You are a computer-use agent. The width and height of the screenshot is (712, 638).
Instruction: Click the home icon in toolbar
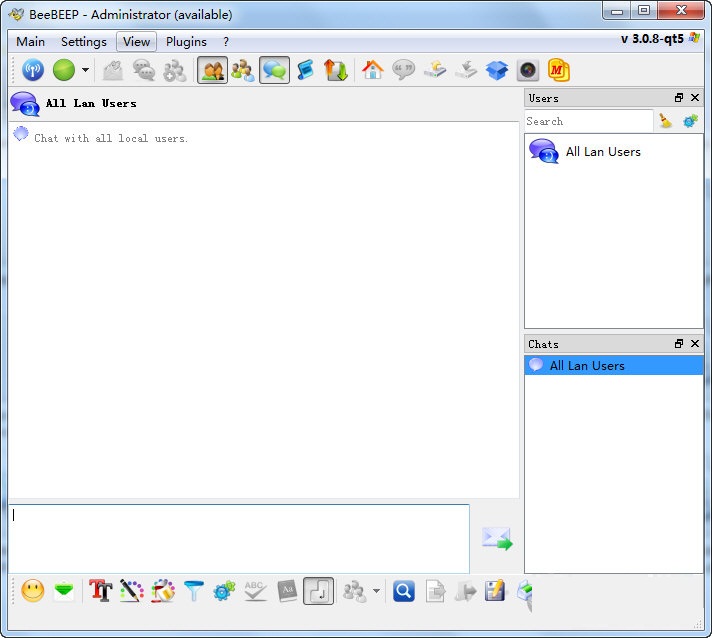(x=372, y=70)
